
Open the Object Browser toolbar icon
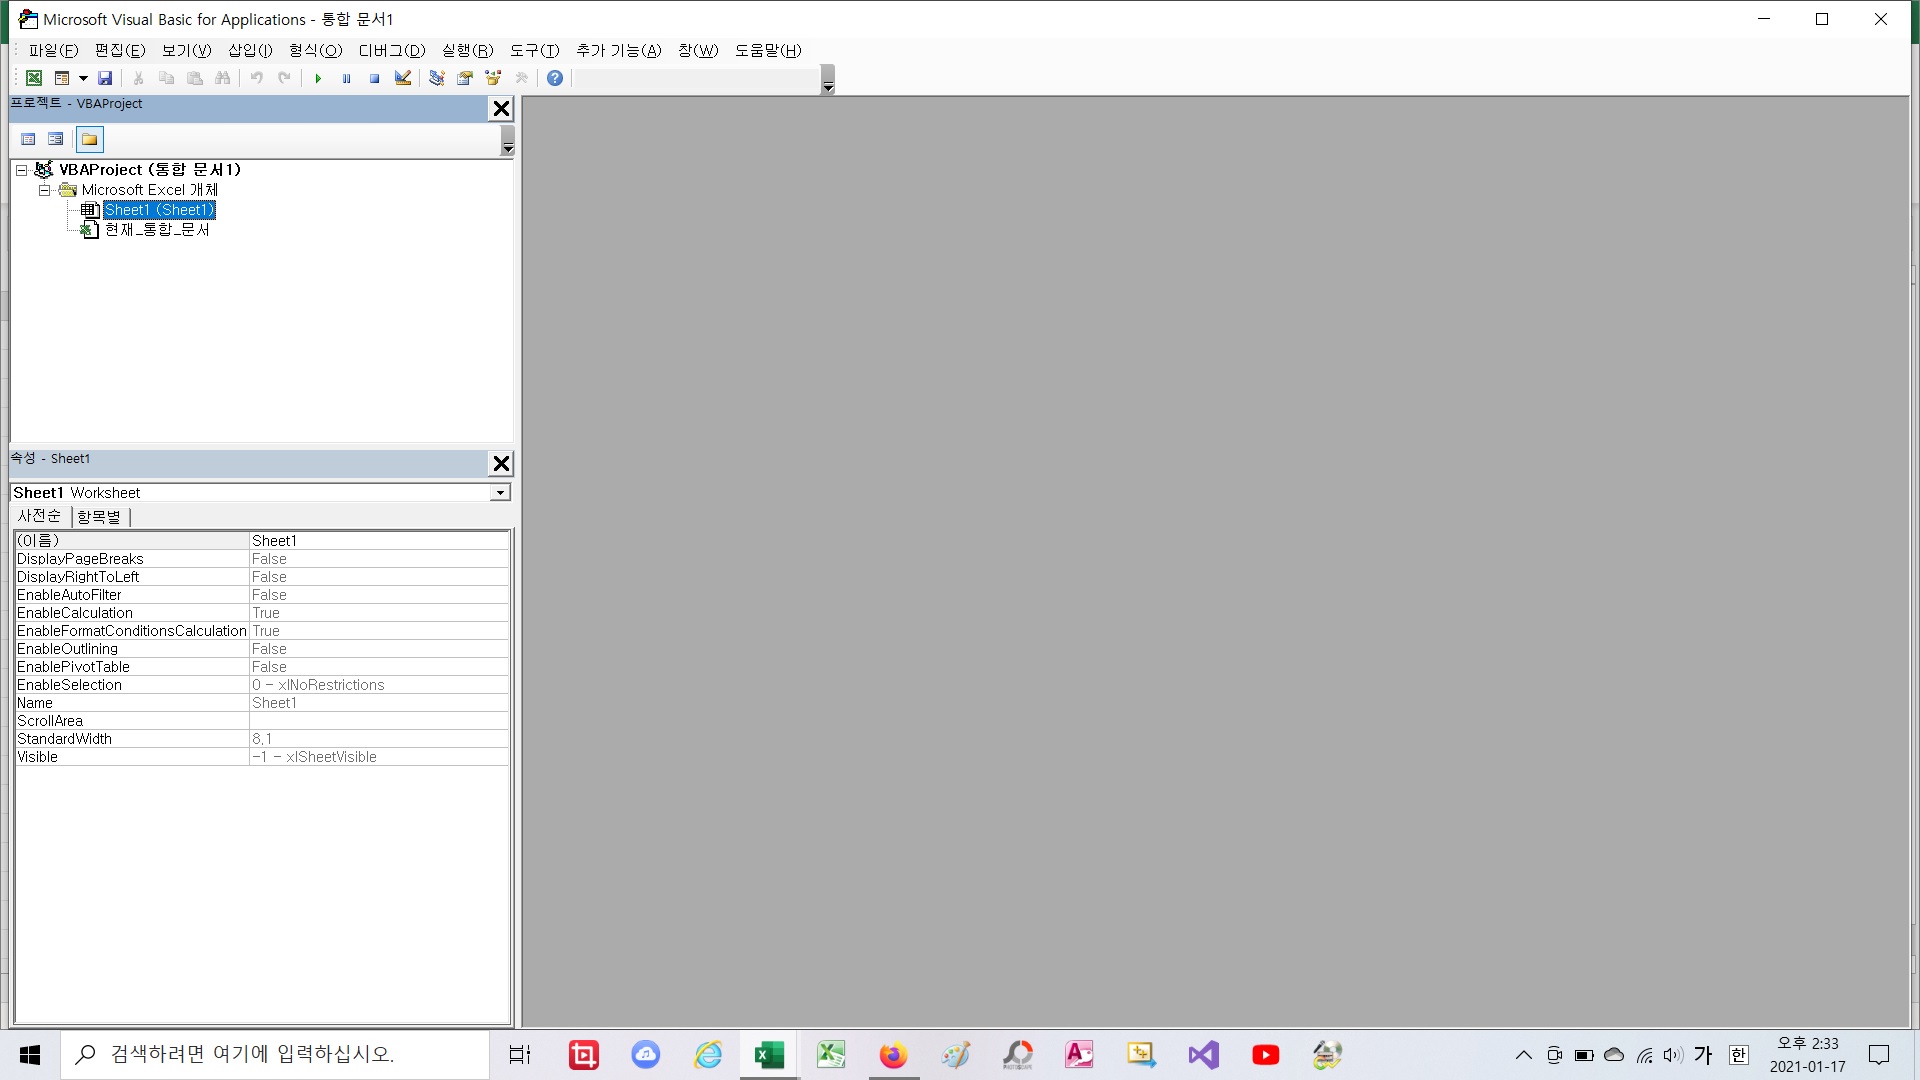493,78
